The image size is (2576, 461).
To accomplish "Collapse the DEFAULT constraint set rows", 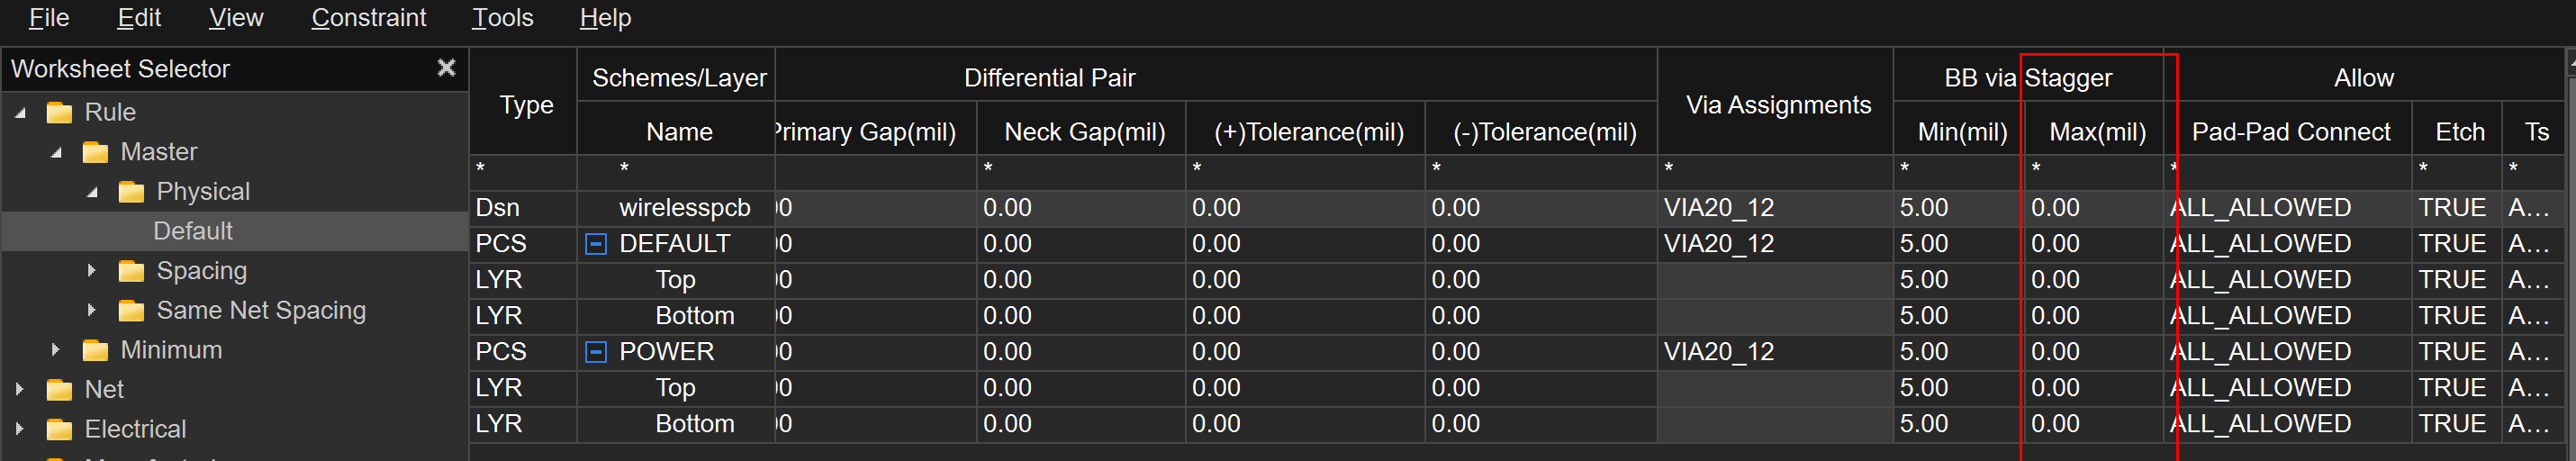I will [595, 244].
